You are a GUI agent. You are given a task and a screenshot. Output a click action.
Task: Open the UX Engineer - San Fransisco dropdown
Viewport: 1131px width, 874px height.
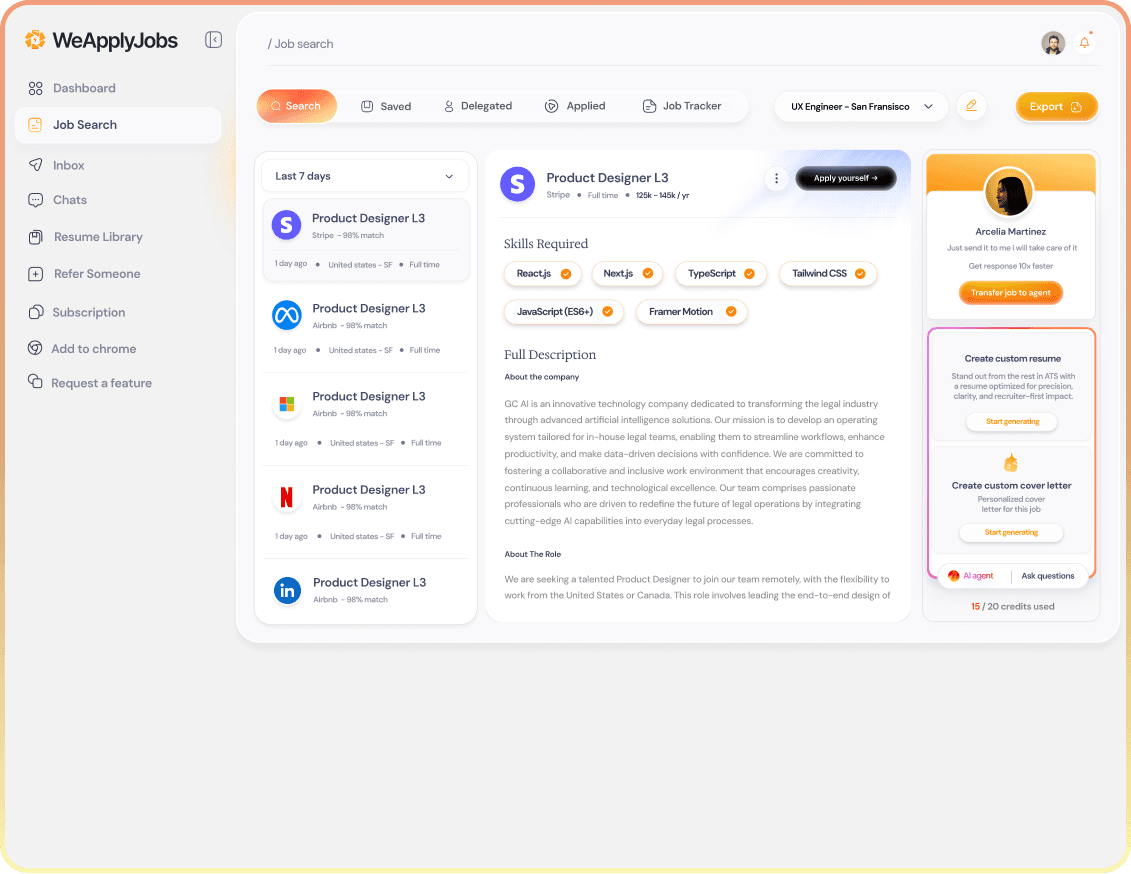(x=861, y=107)
